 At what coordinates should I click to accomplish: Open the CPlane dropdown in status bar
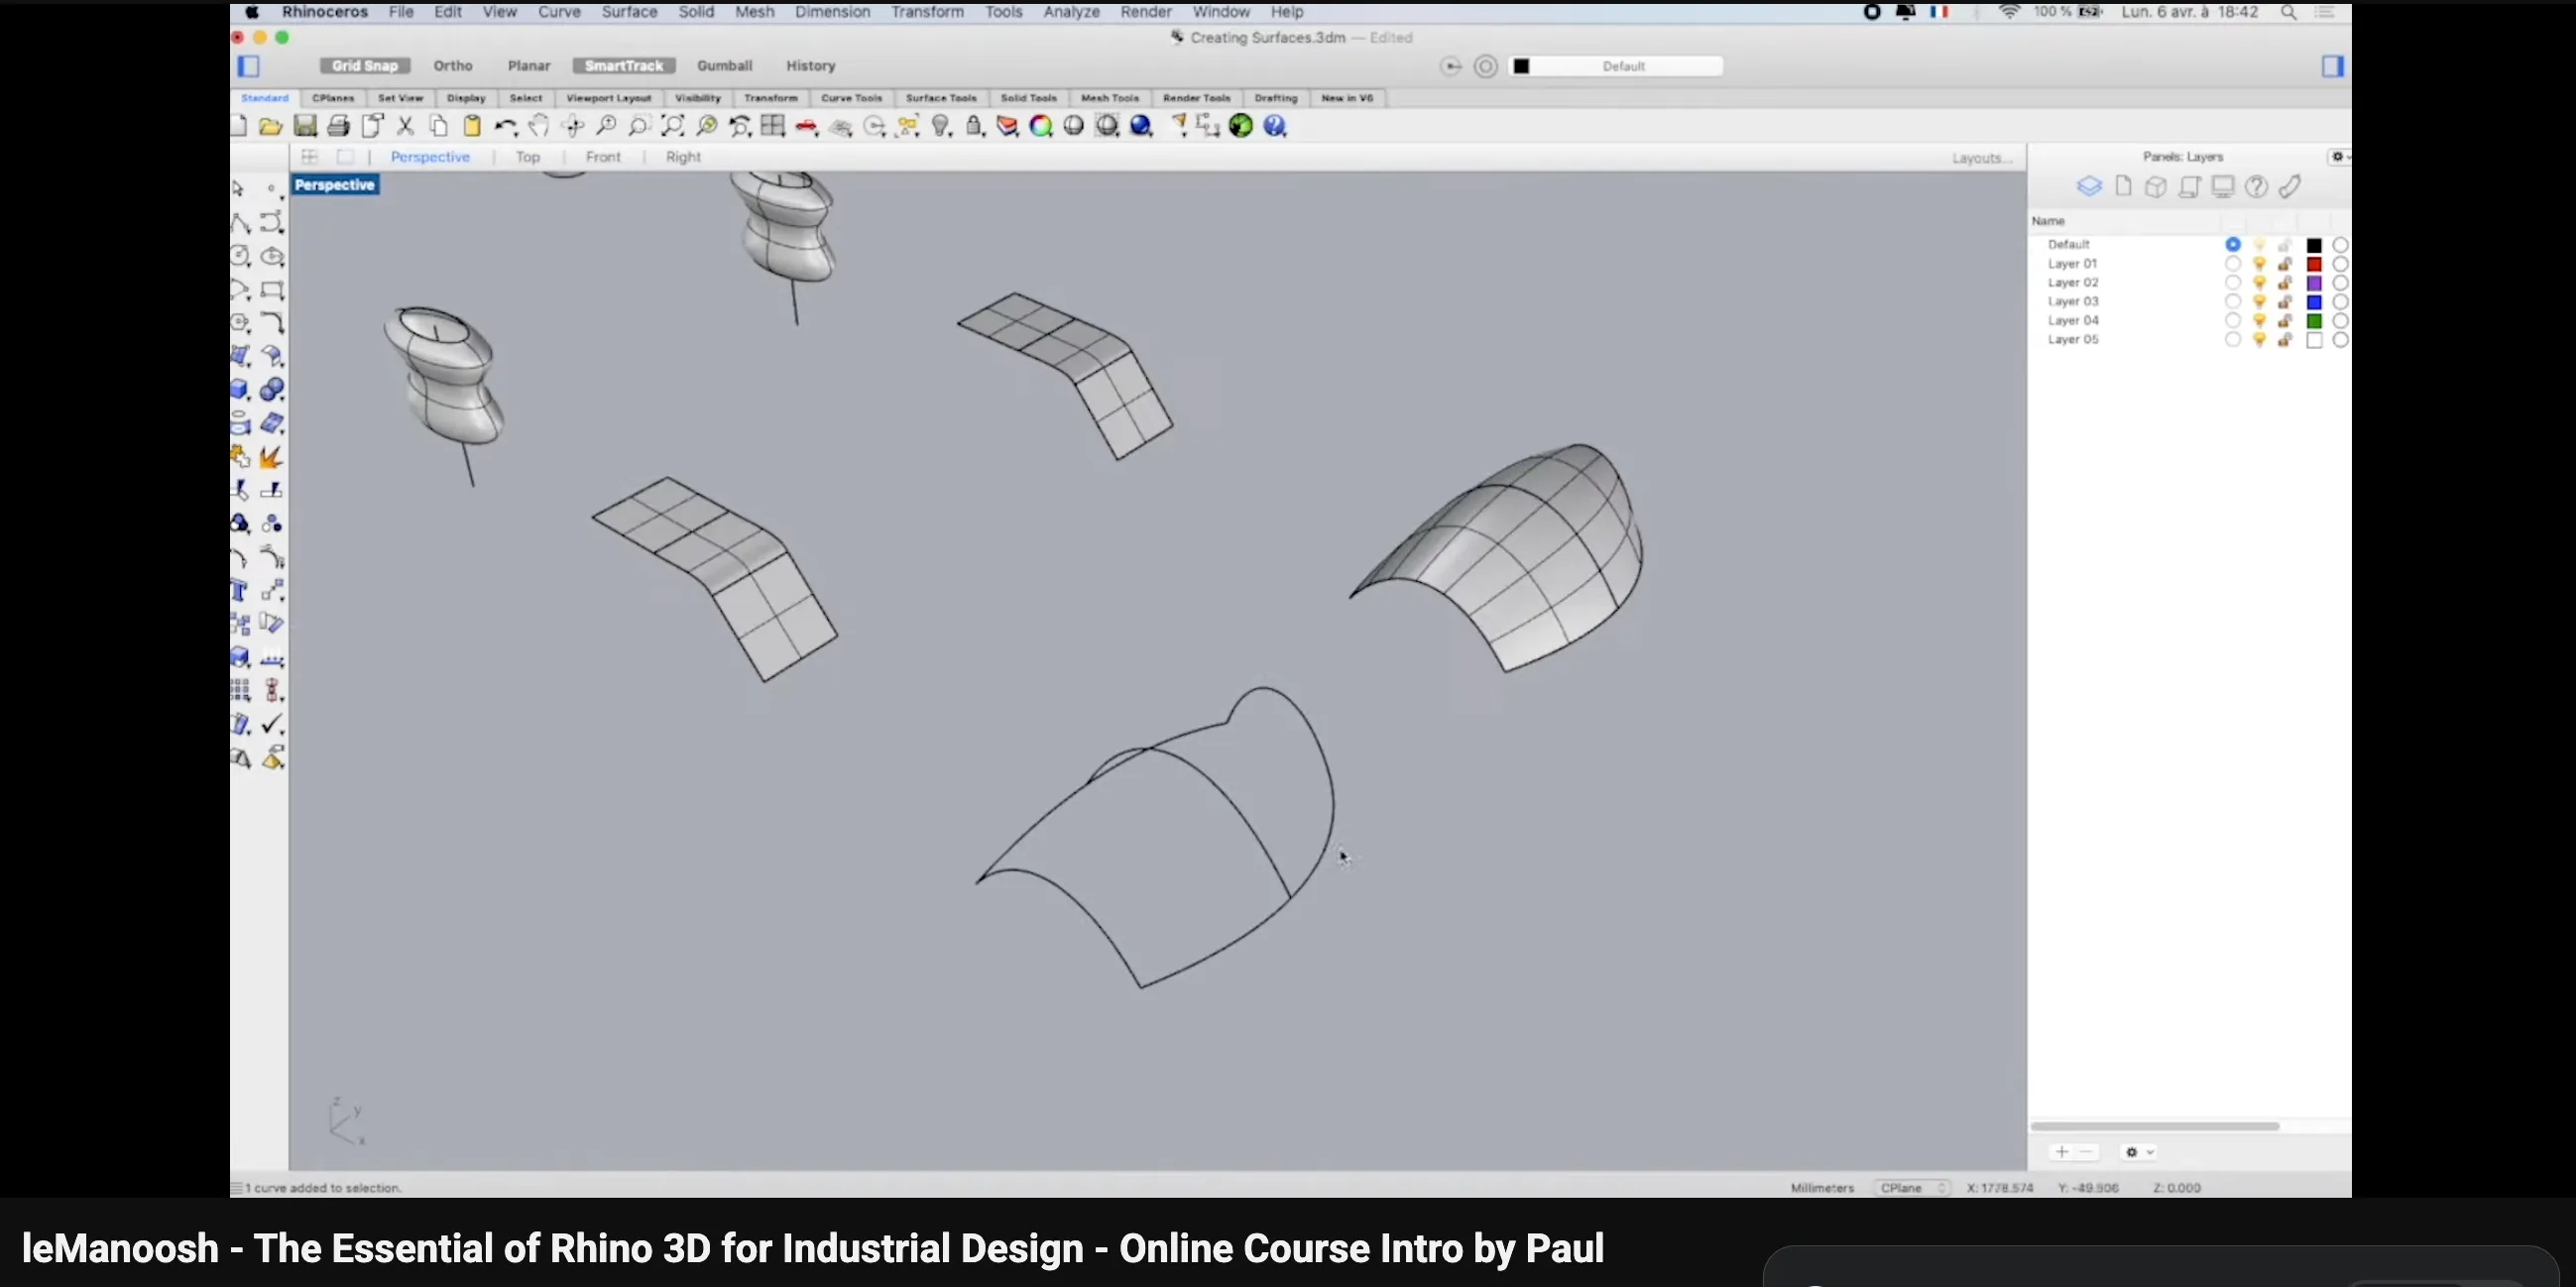pos(1912,1188)
